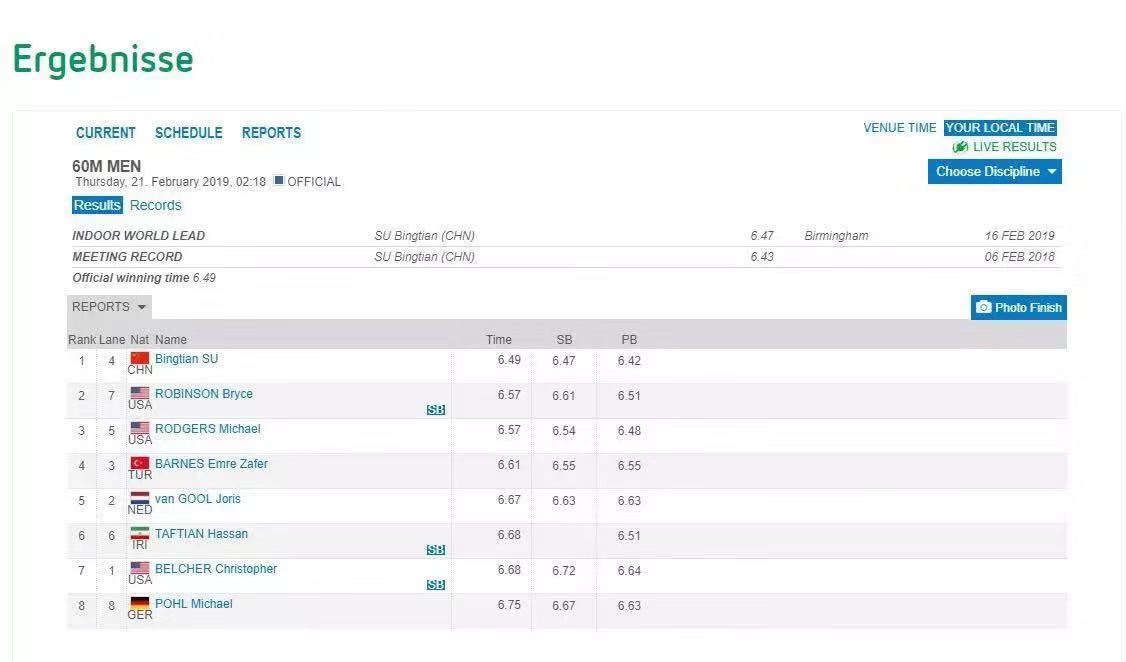This screenshot has width=1126, height=662.
Task: Click the OFFICIAL status indicator square
Action: click(x=279, y=180)
